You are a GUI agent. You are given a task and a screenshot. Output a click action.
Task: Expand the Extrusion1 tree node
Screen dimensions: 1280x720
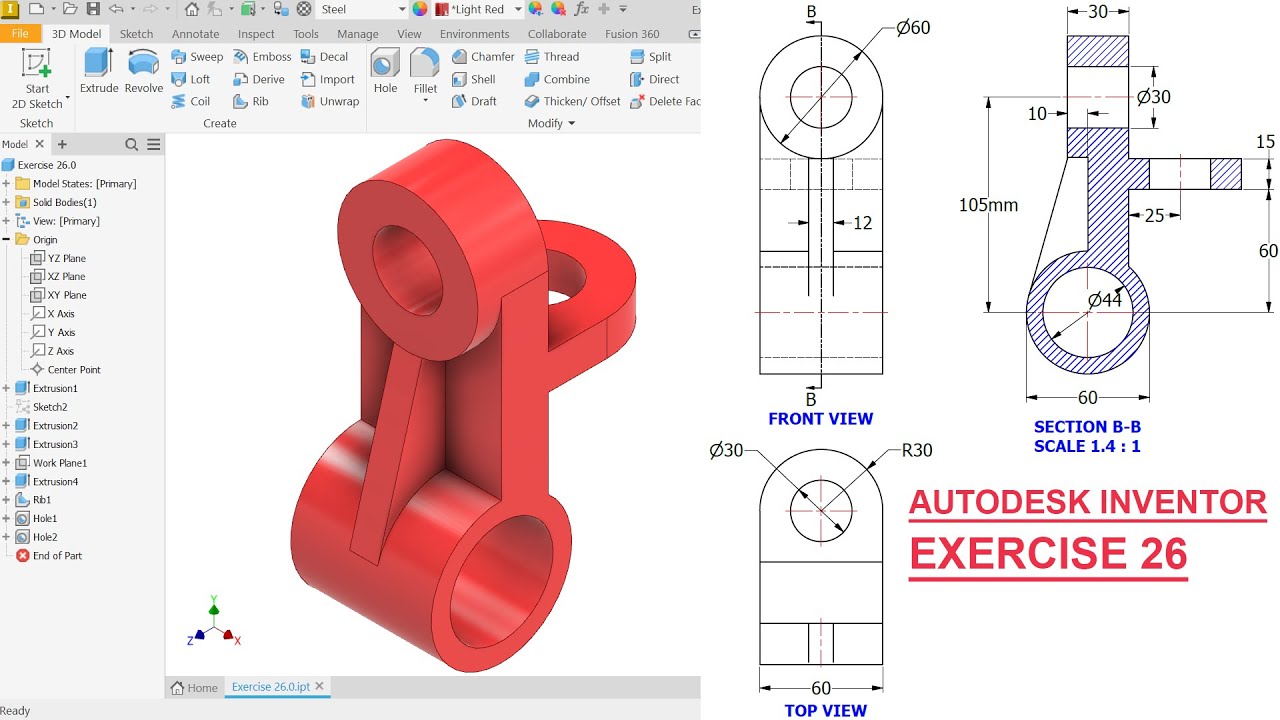coord(7,388)
